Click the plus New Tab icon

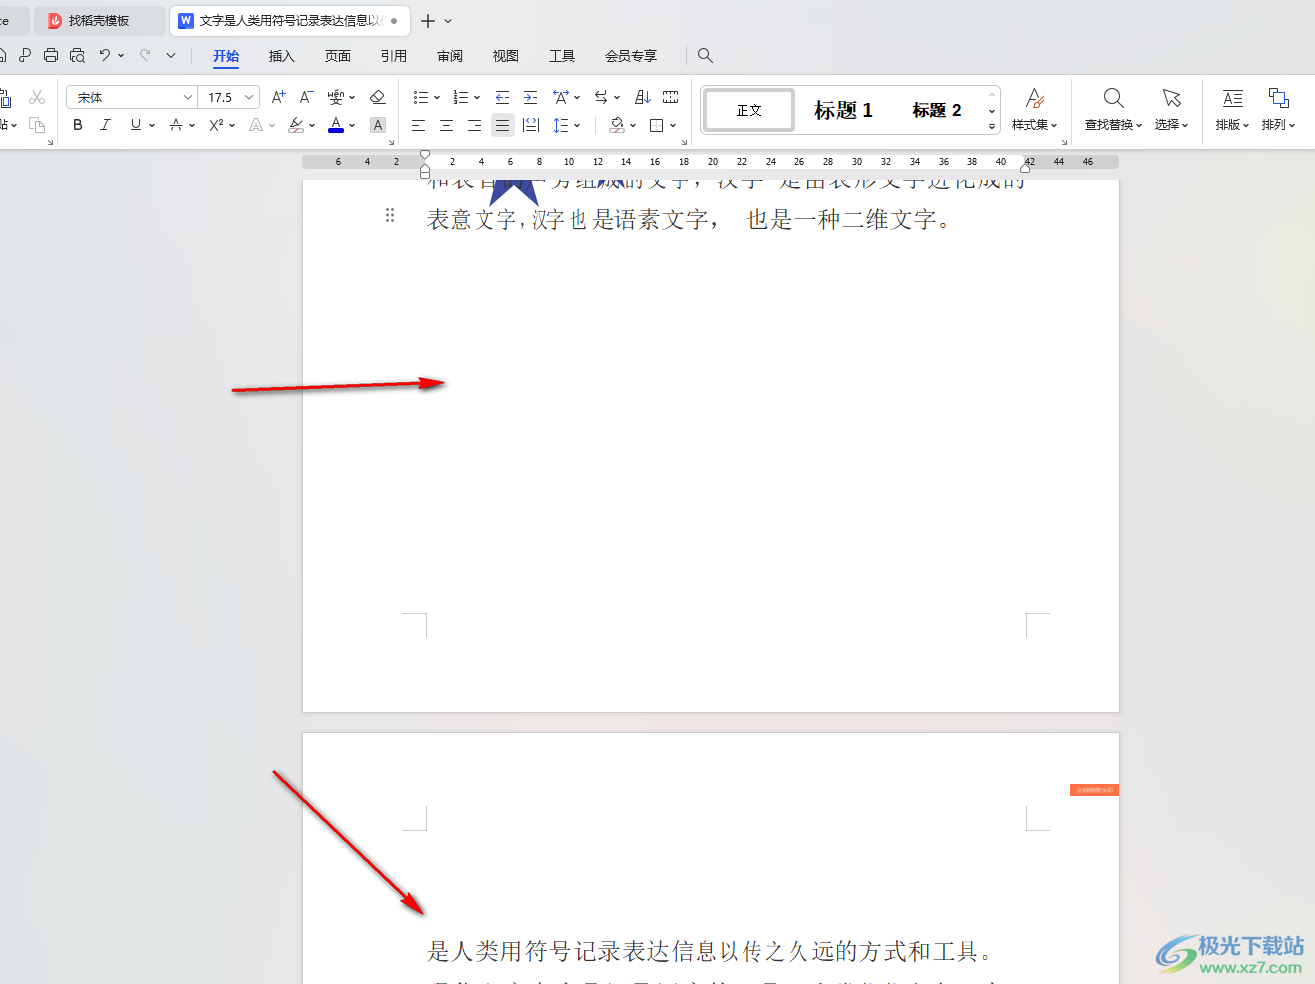pos(428,20)
